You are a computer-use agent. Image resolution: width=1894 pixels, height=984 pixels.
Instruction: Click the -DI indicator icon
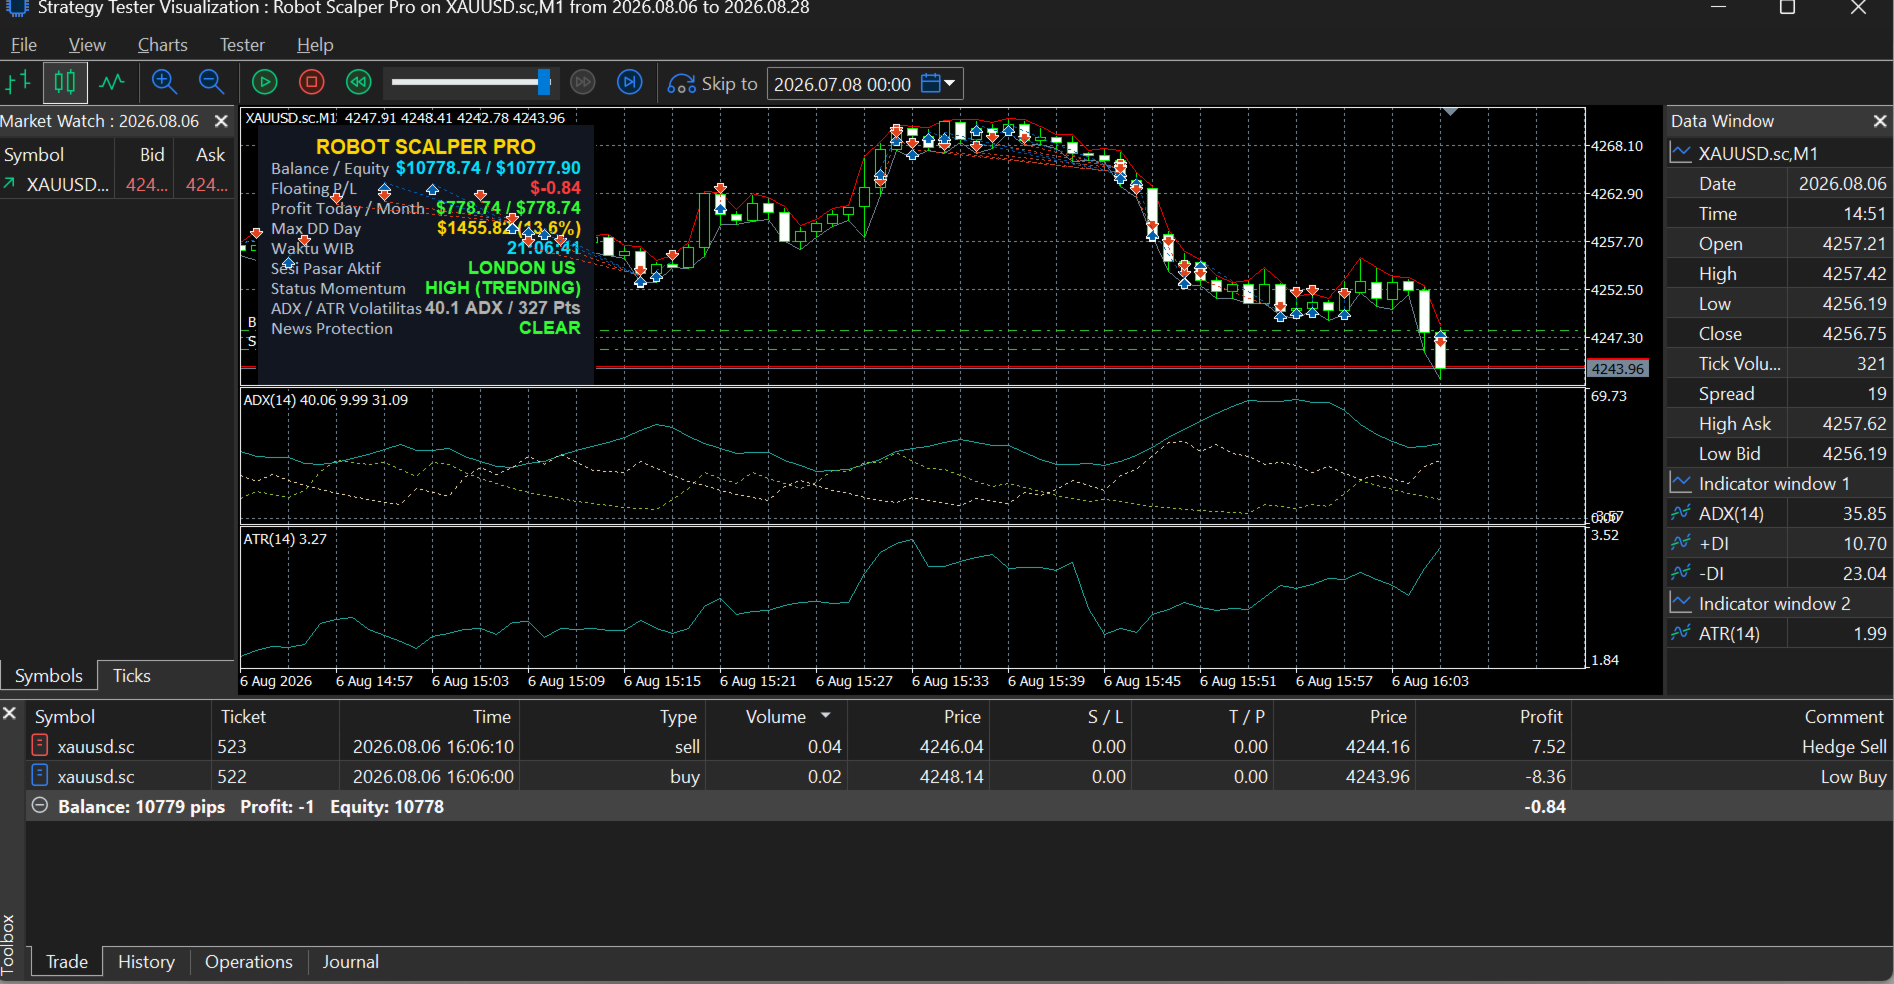coord(1681,573)
